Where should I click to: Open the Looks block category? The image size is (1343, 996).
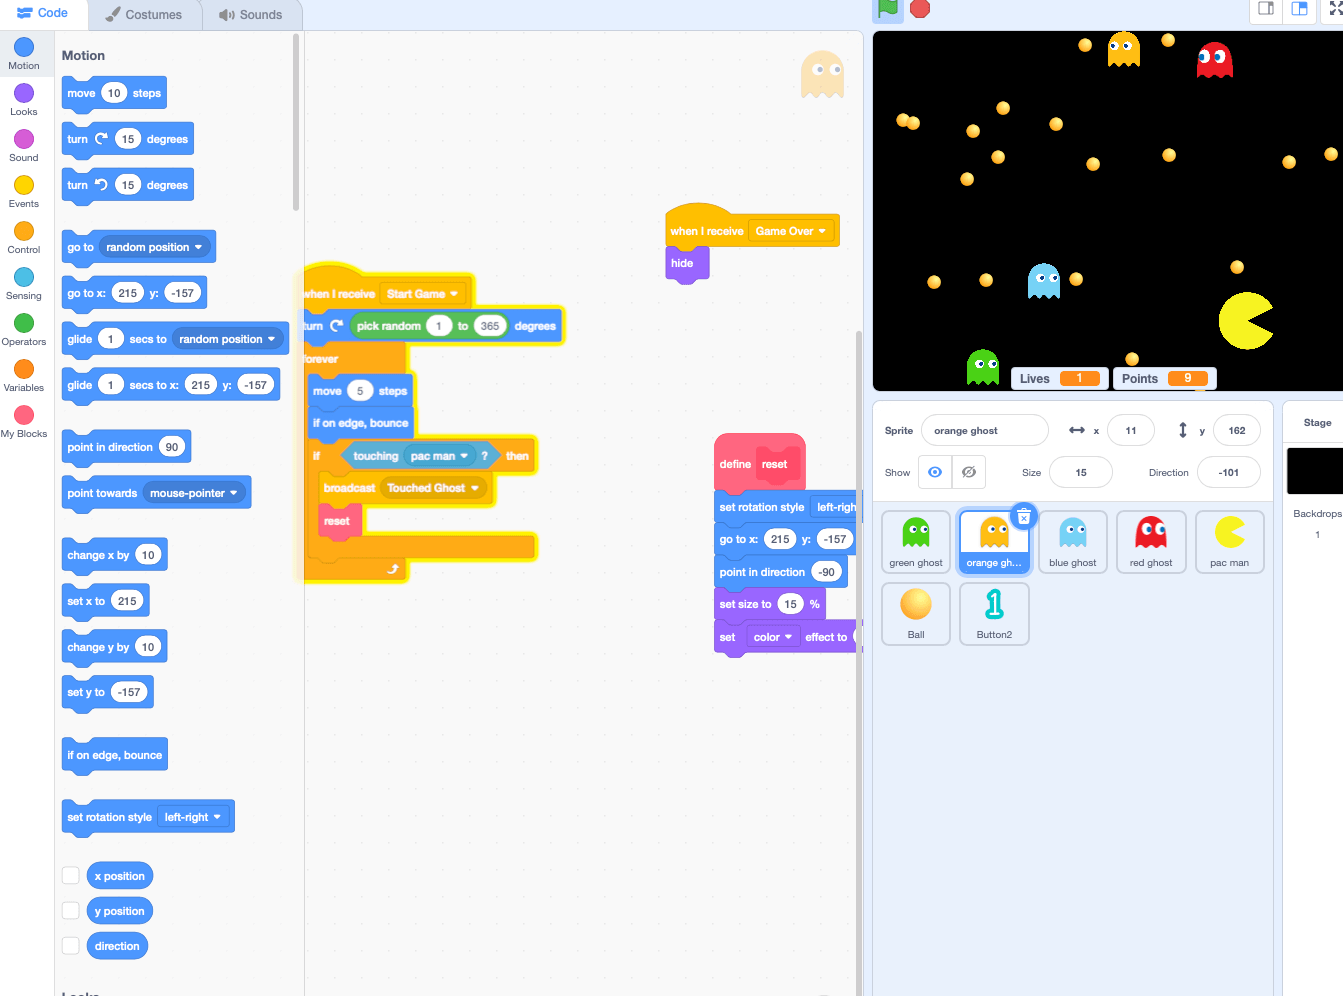pyautogui.click(x=24, y=100)
